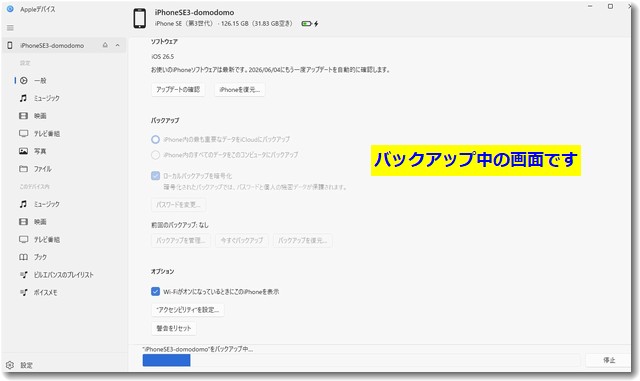The image size is (640, 381).
Task: Click the blue backup progress bar
Action: 167,360
